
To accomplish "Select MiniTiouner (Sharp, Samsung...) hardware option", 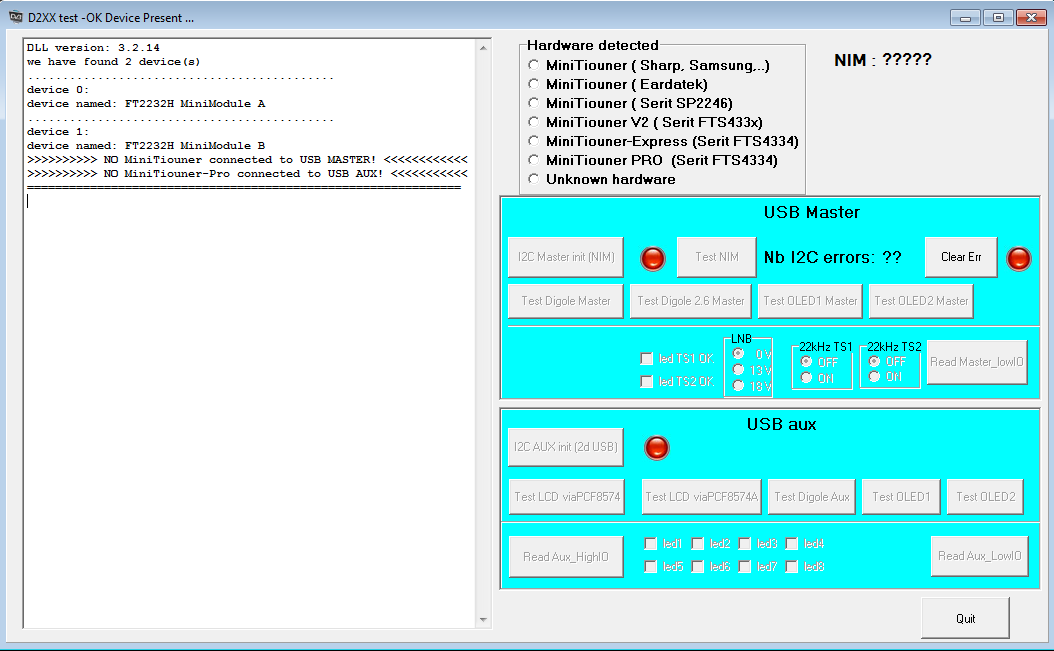I will pyautogui.click(x=534, y=65).
